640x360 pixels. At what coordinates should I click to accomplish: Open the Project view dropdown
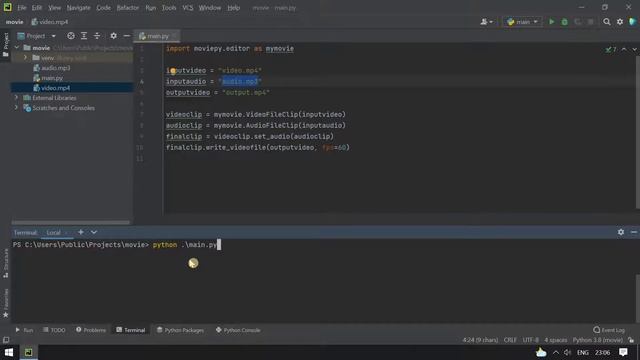pyautogui.click(x=36, y=36)
